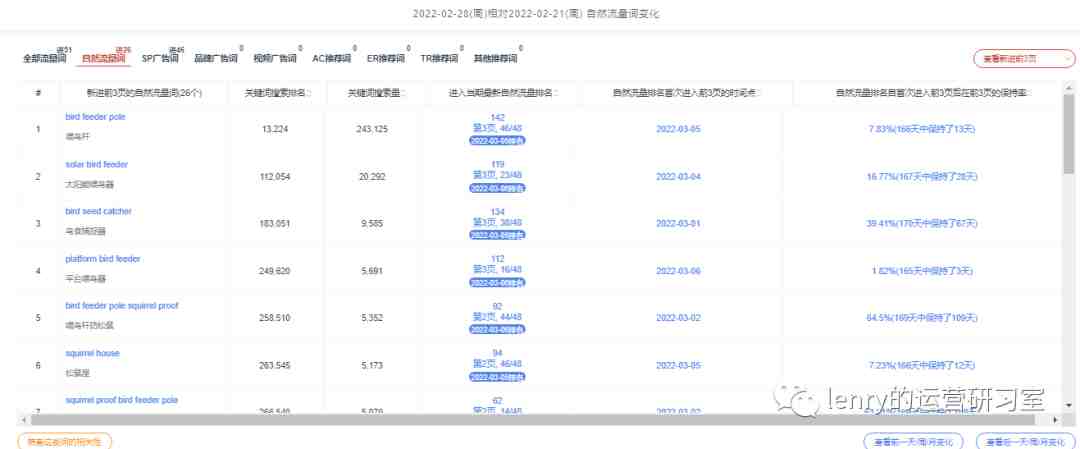Sort by first-entered-top-3-pages time column header

tap(687, 92)
